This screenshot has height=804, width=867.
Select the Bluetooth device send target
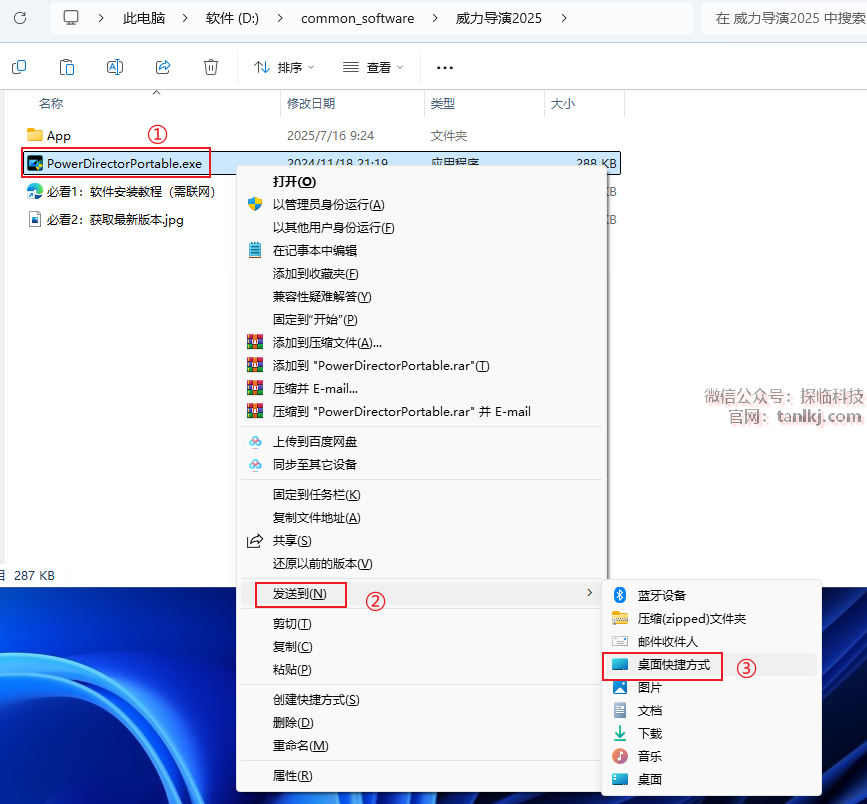tap(662, 595)
